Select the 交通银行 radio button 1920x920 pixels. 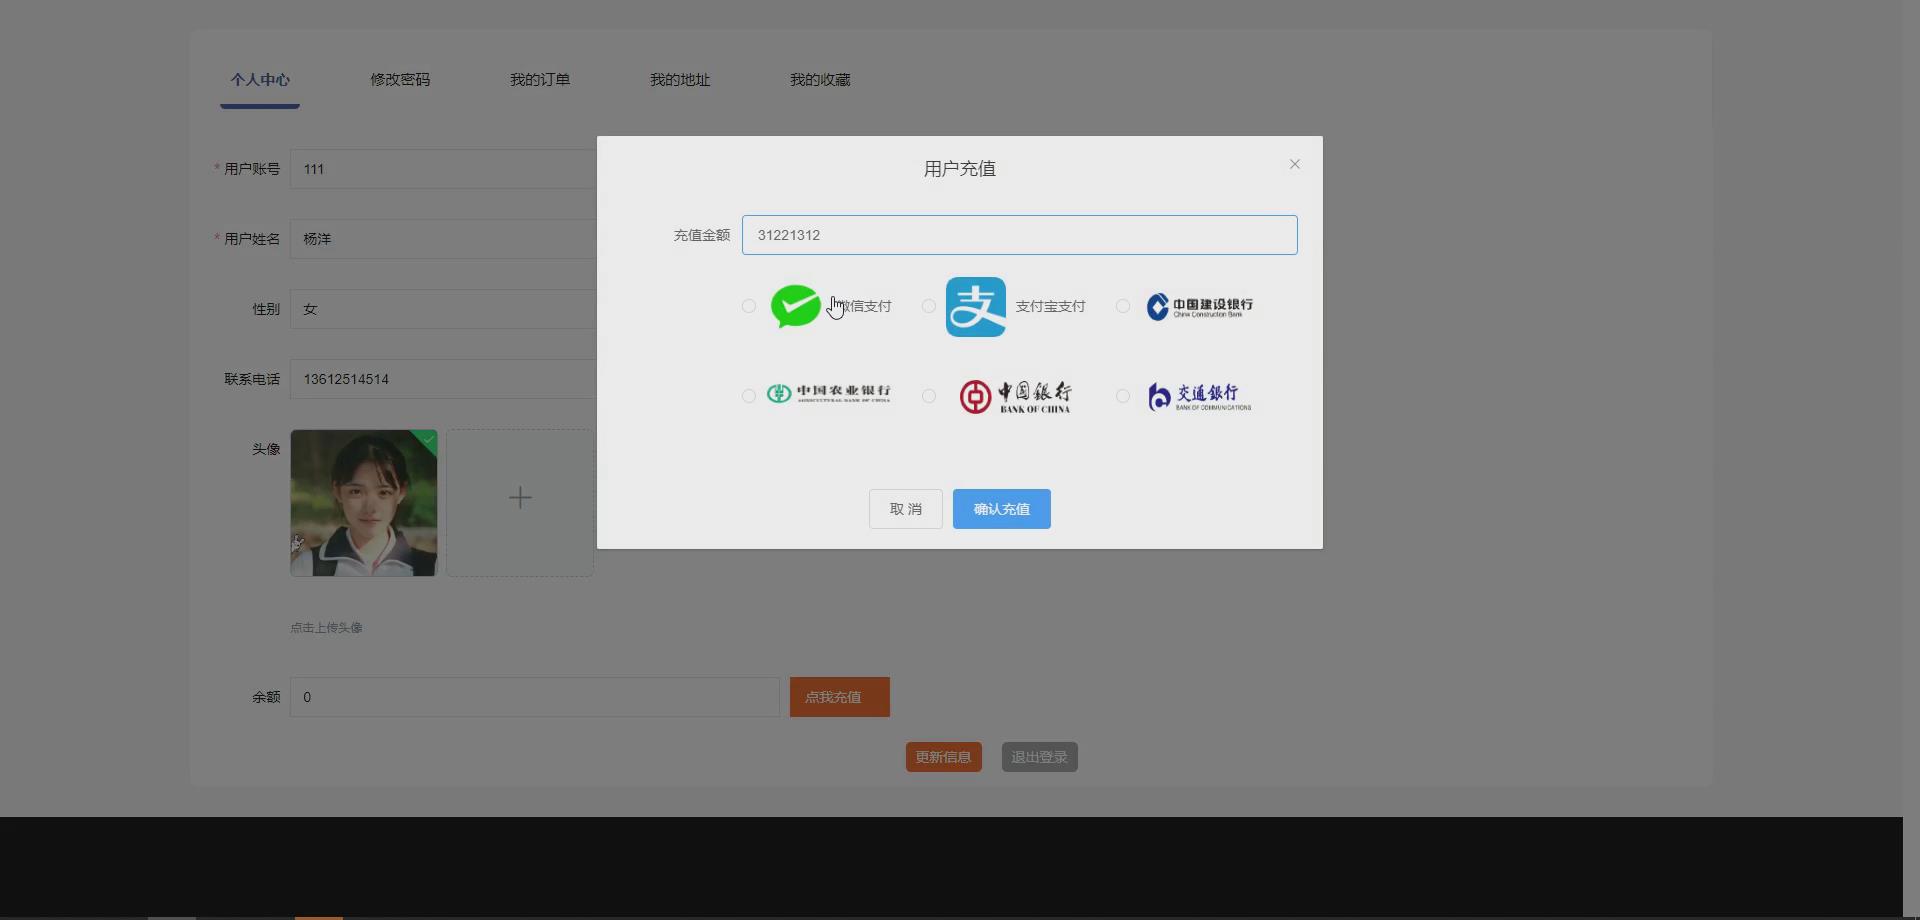[x=1121, y=396]
